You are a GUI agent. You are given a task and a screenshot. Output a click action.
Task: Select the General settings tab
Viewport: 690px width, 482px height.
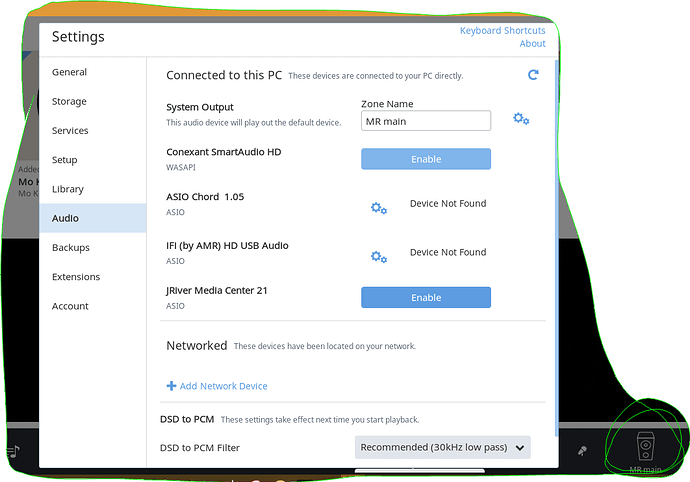click(x=92, y=72)
